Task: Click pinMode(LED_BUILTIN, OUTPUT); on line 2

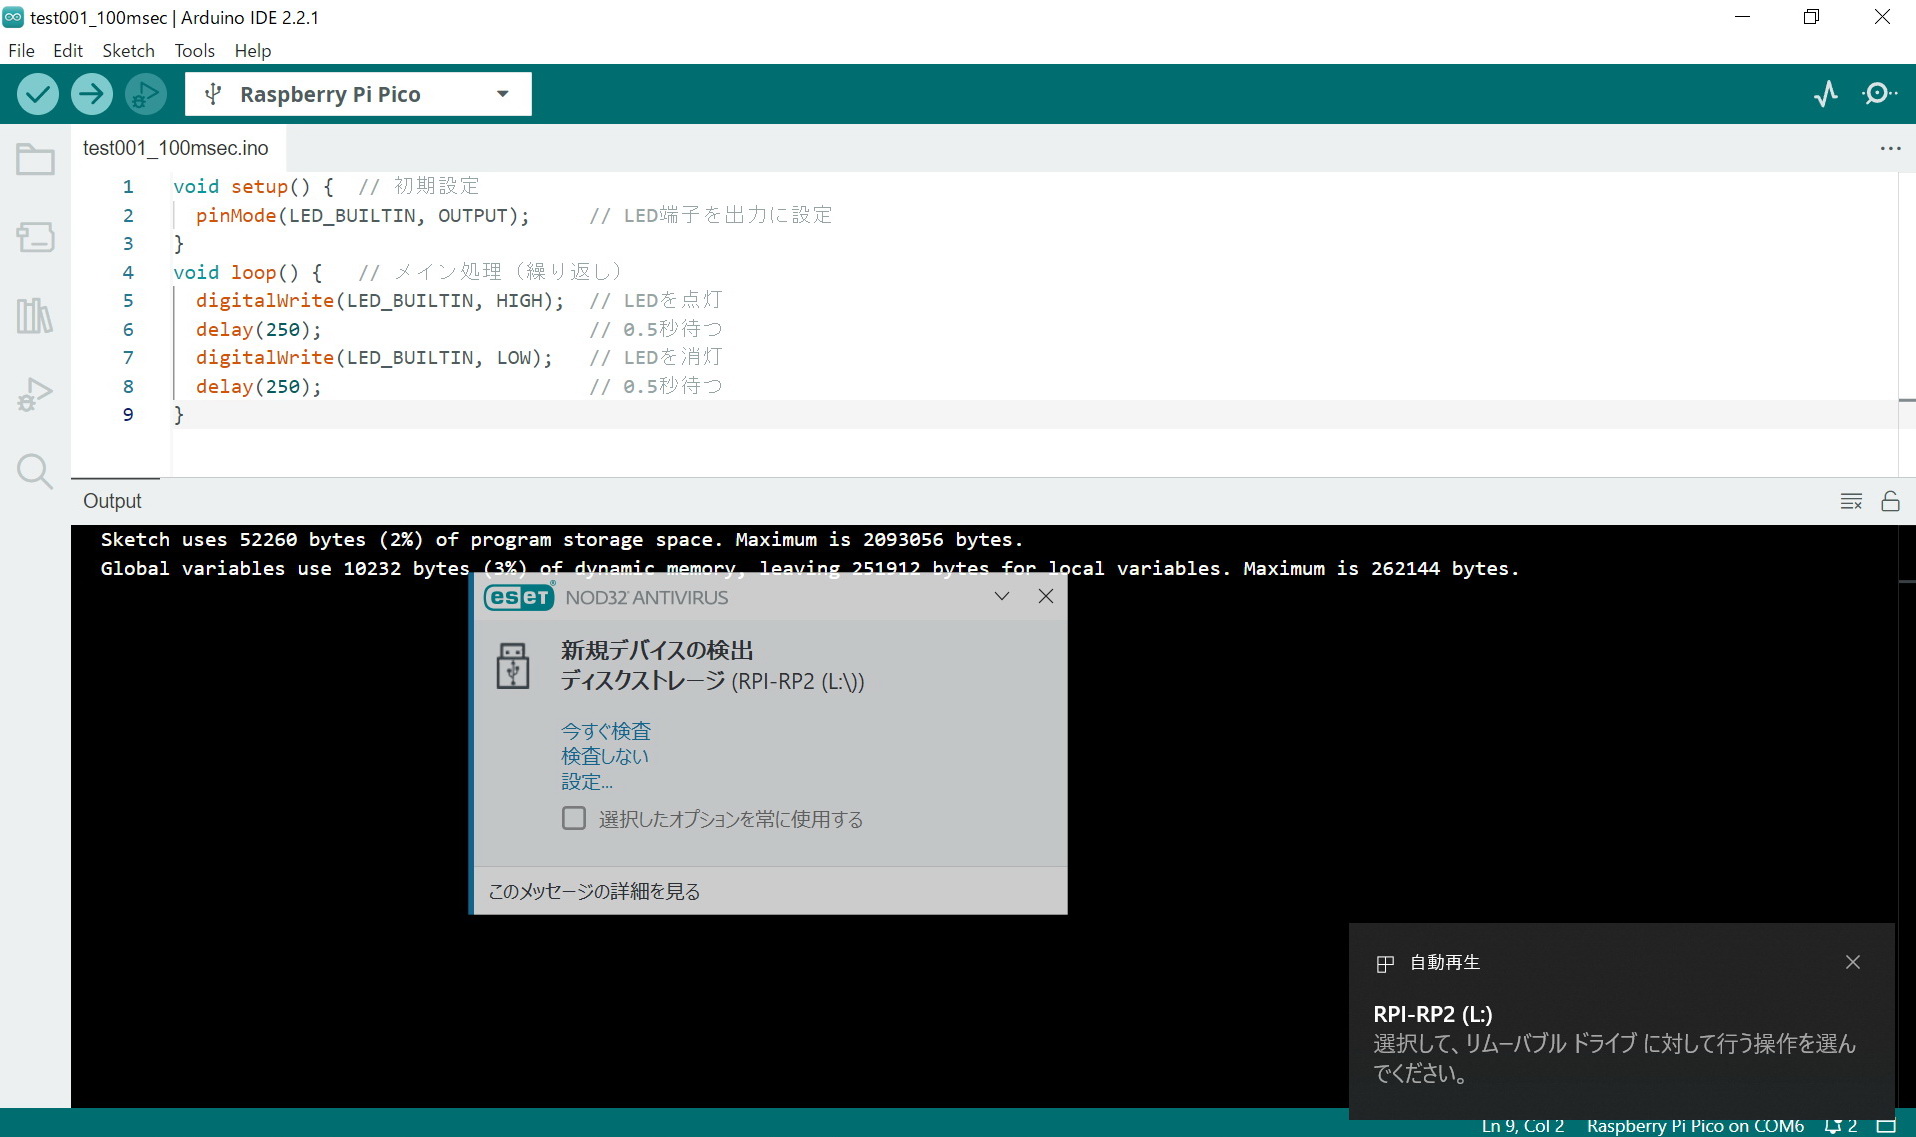Action: pyautogui.click(x=362, y=215)
